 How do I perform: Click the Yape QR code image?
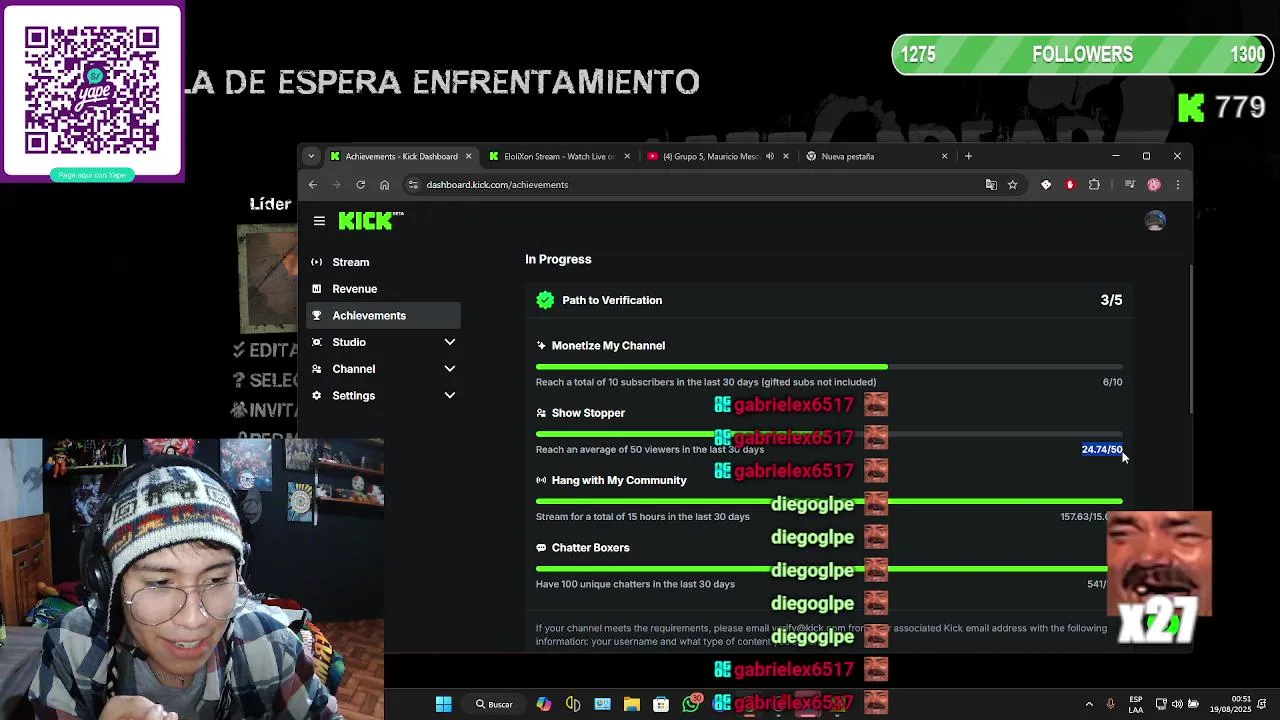point(92,90)
